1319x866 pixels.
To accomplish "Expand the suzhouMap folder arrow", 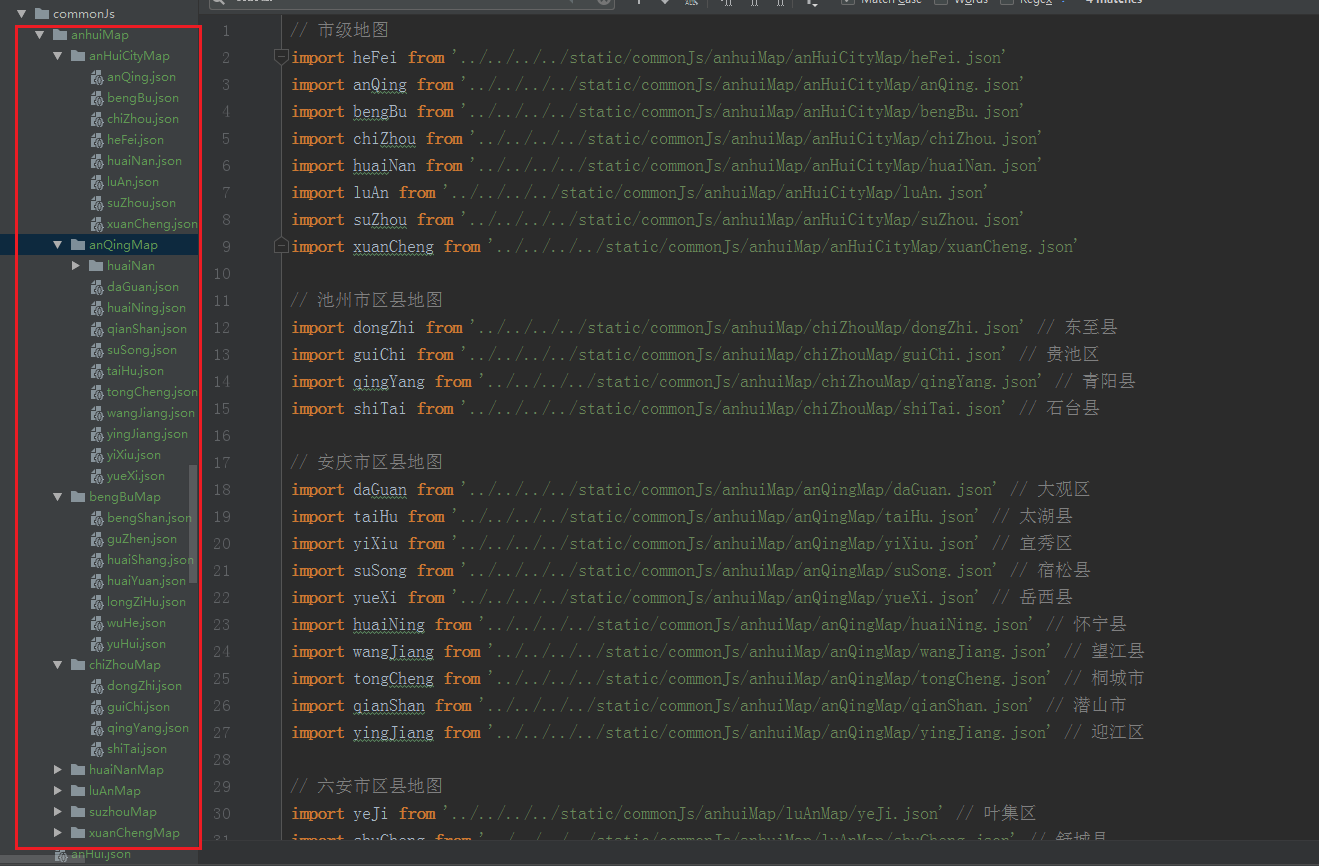I will click(58, 812).
